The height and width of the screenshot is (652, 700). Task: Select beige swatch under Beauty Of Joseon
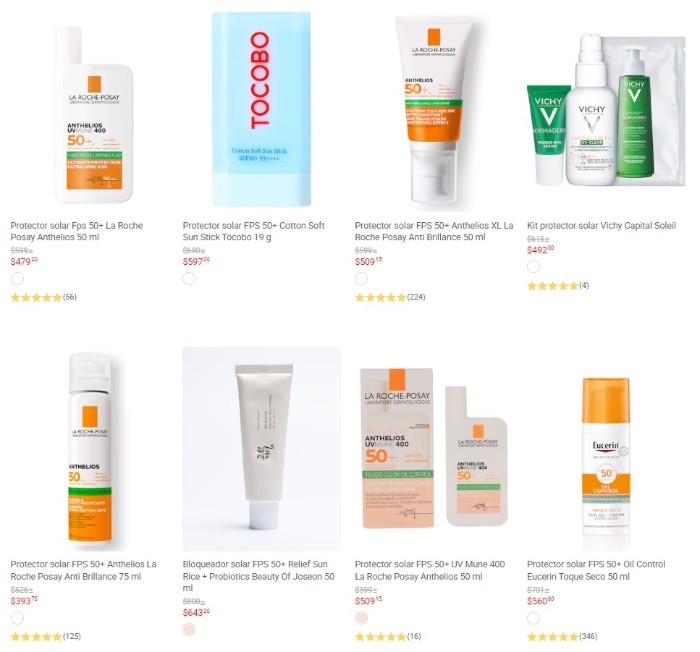189,630
